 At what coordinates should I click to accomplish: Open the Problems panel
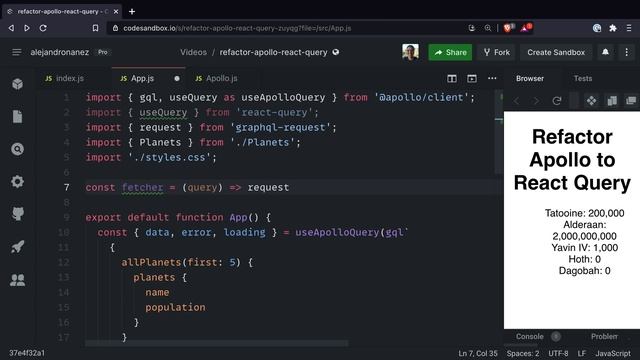[x=604, y=336]
